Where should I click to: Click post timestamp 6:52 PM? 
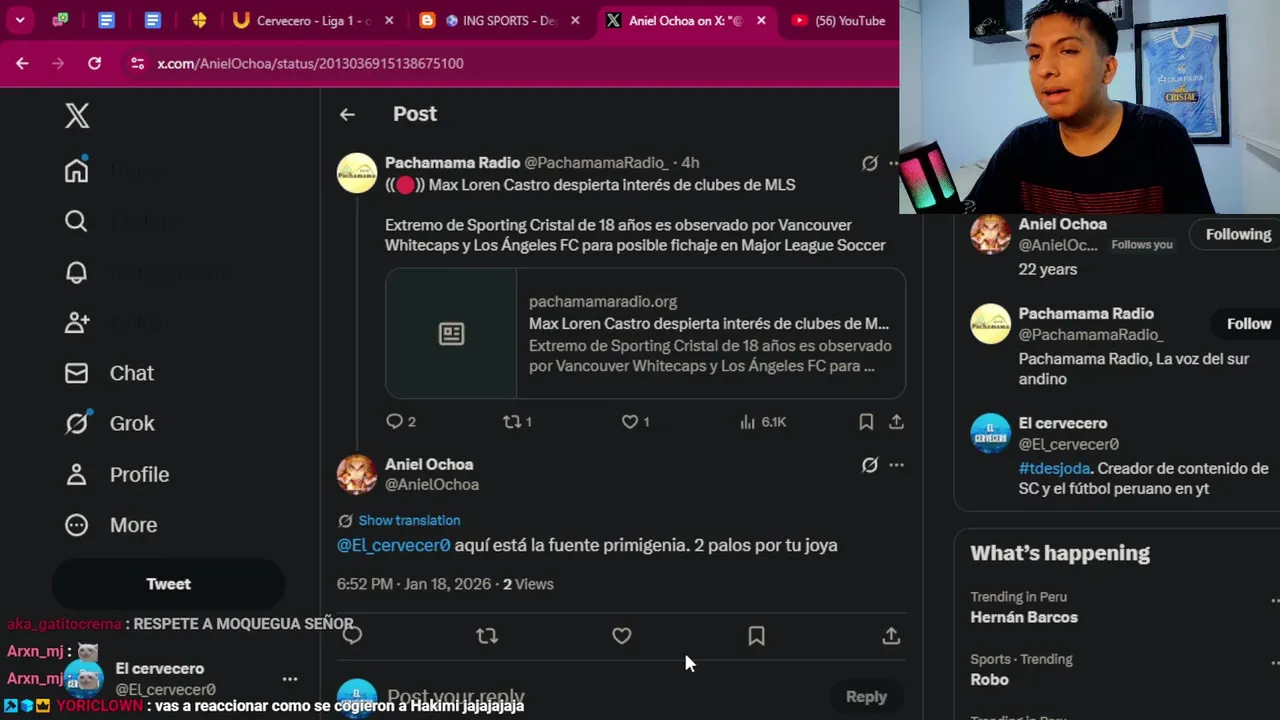[x=415, y=584]
